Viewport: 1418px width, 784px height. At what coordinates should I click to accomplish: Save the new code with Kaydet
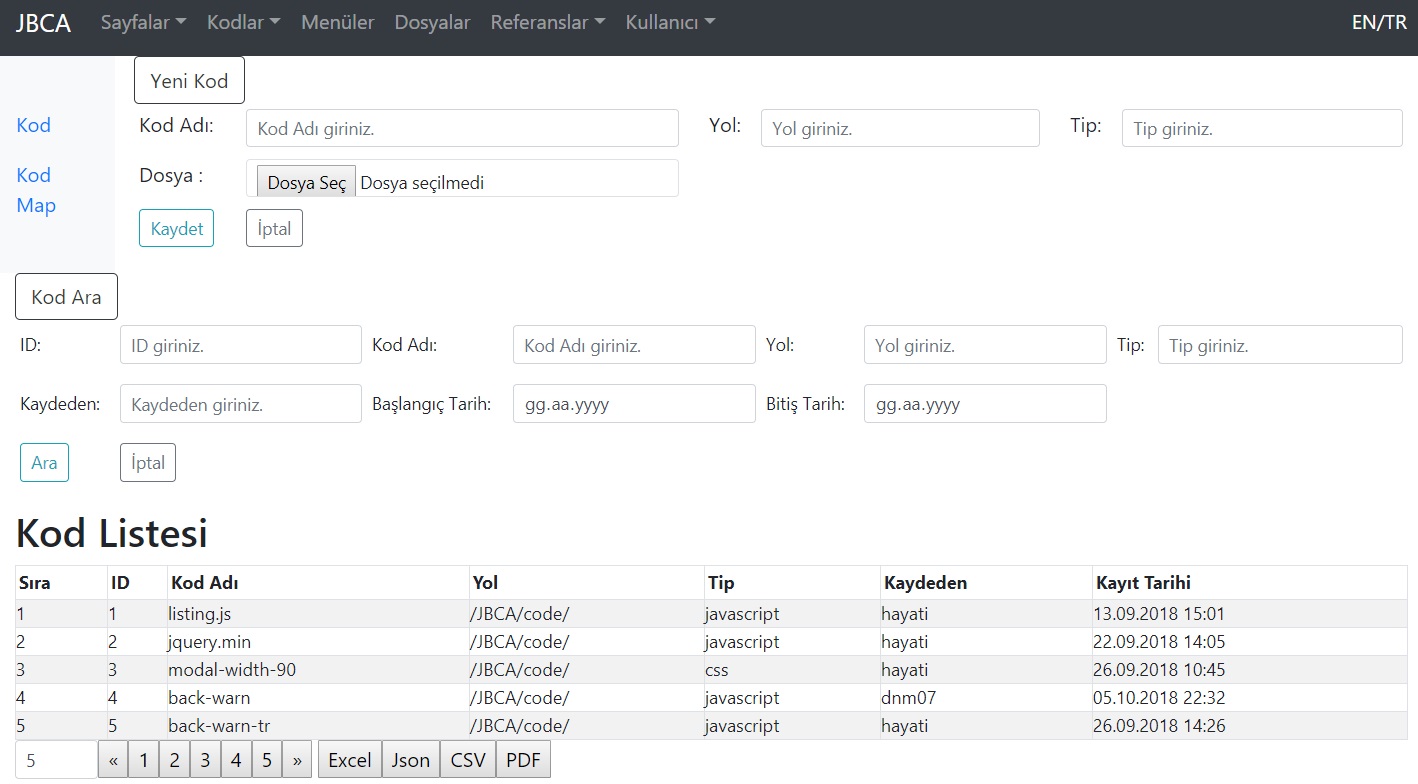point(176,227)
